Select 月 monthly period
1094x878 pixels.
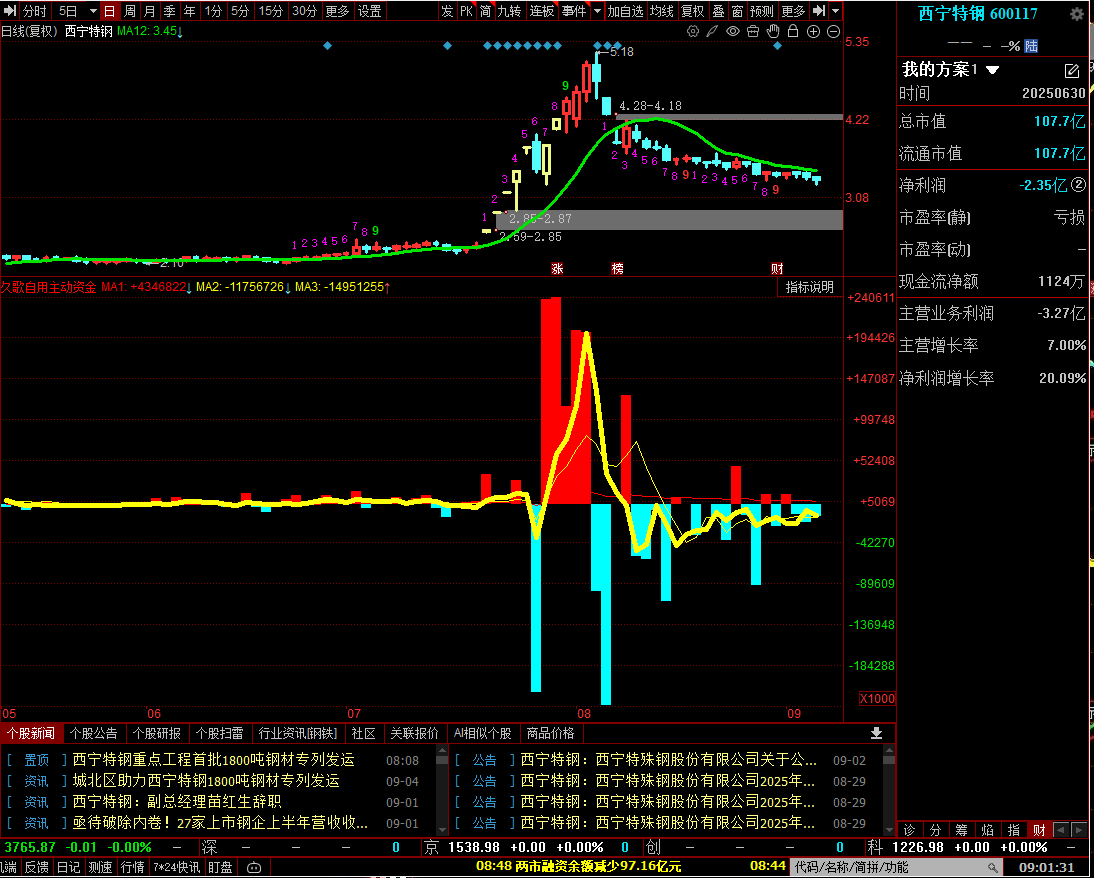point(149,11)
